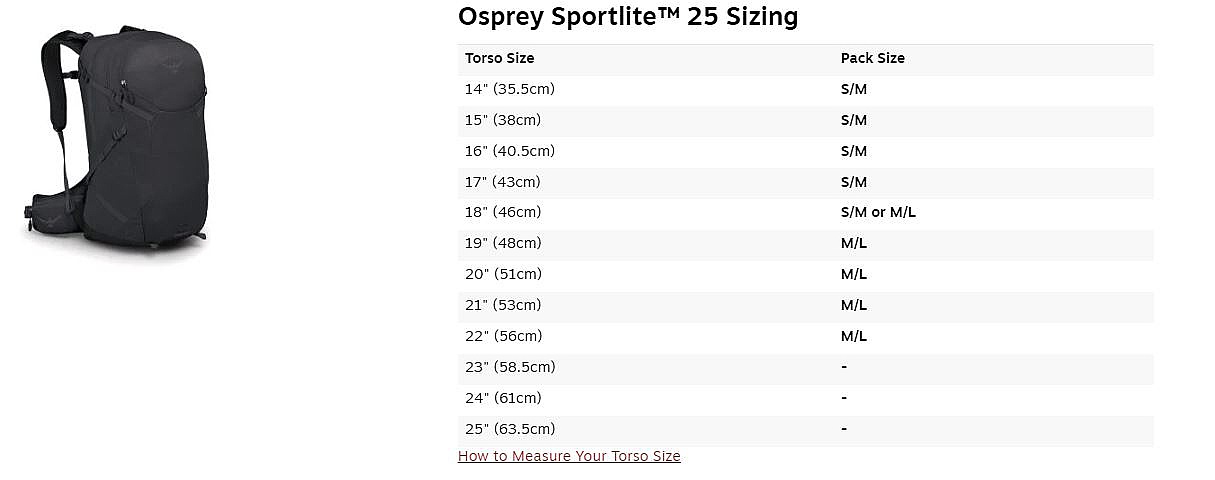Select the 18" (46cm) torso size cell

pyautogui.click(x=502, y=212)
